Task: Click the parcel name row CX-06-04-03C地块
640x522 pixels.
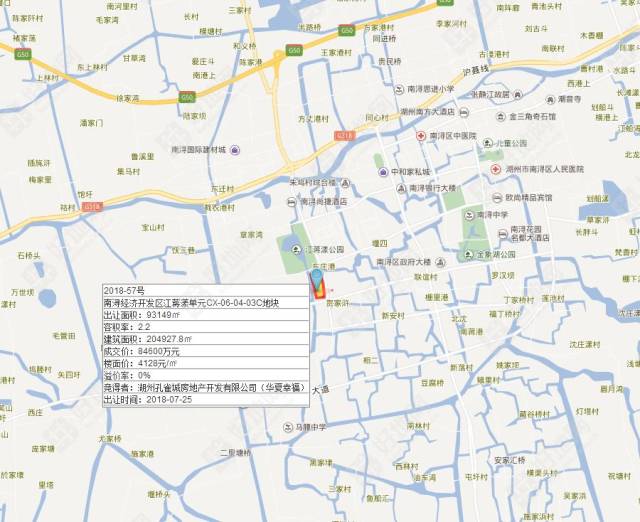Action: [x=206, y=303]
